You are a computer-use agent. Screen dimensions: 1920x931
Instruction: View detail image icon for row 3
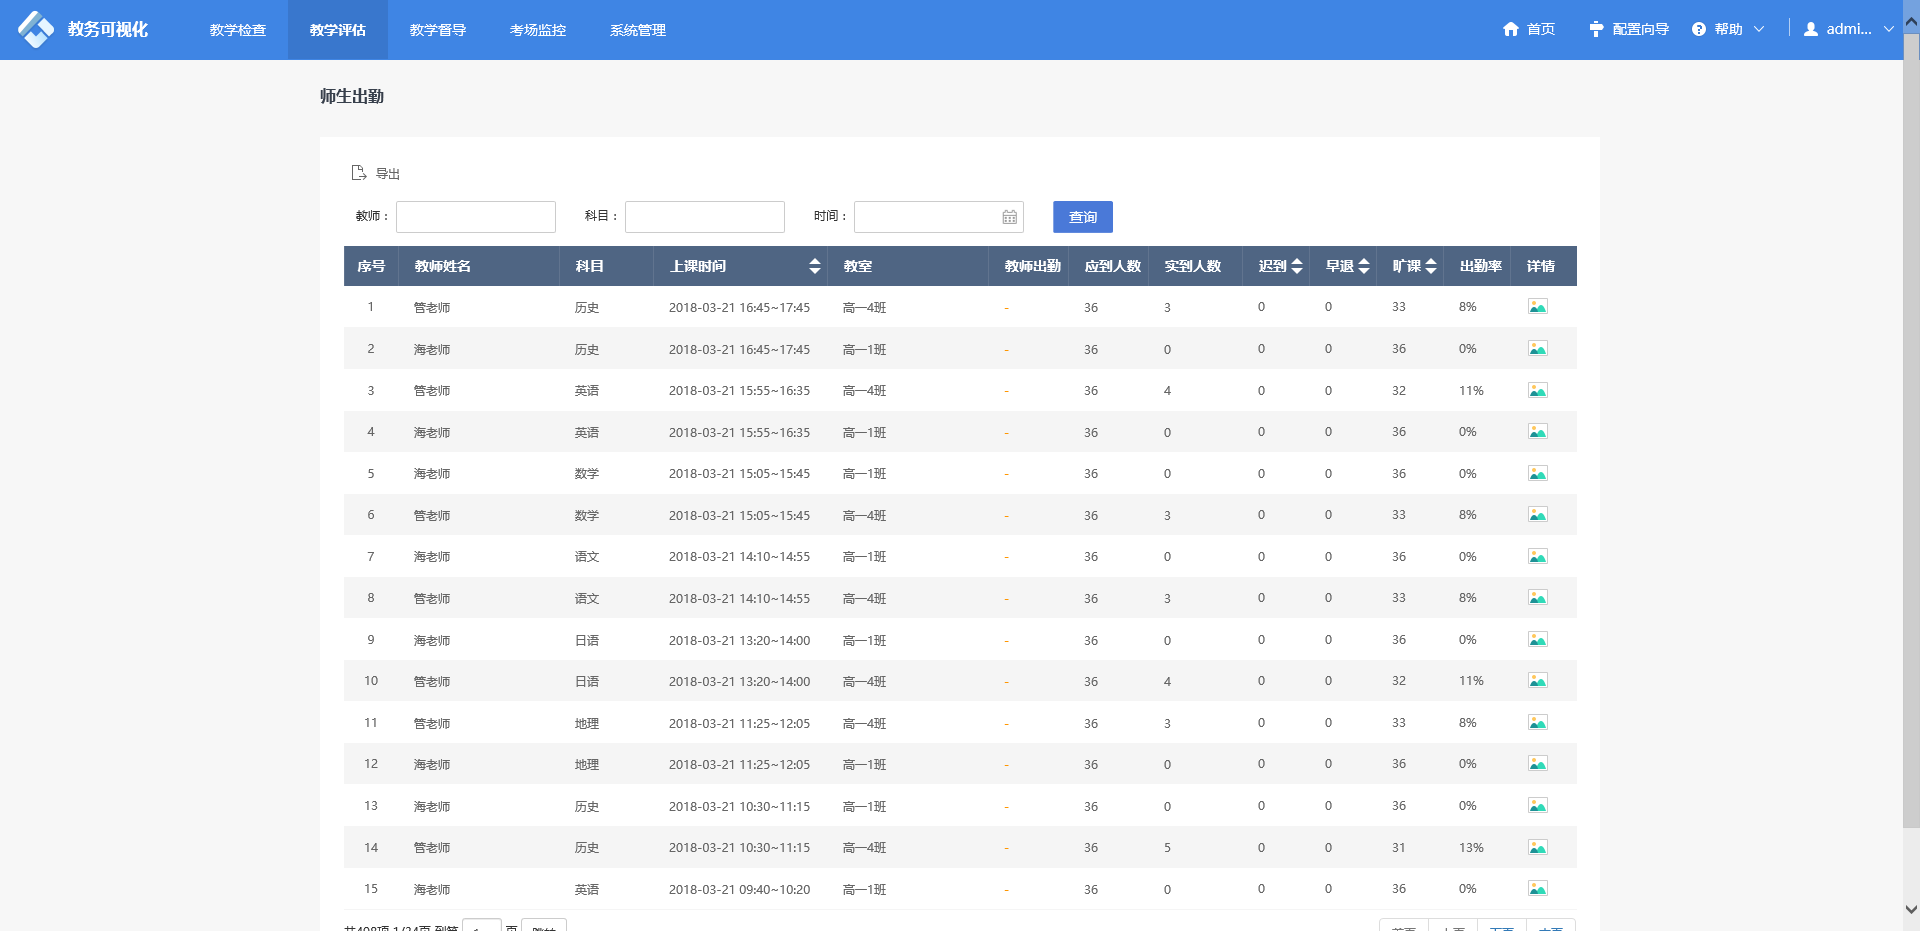tap(1538, 390)
